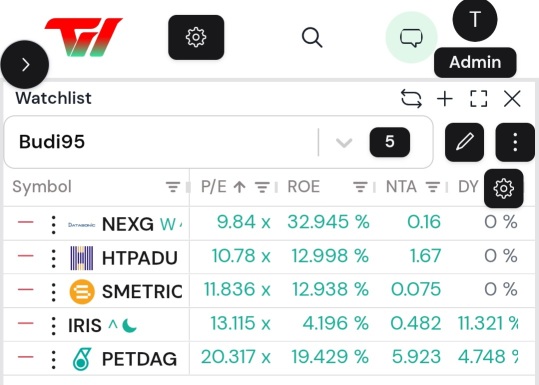Screen dimensions: 539x385
Task: Edit Budi95 watchlist with pencil icon
Action: coord(464,142)
